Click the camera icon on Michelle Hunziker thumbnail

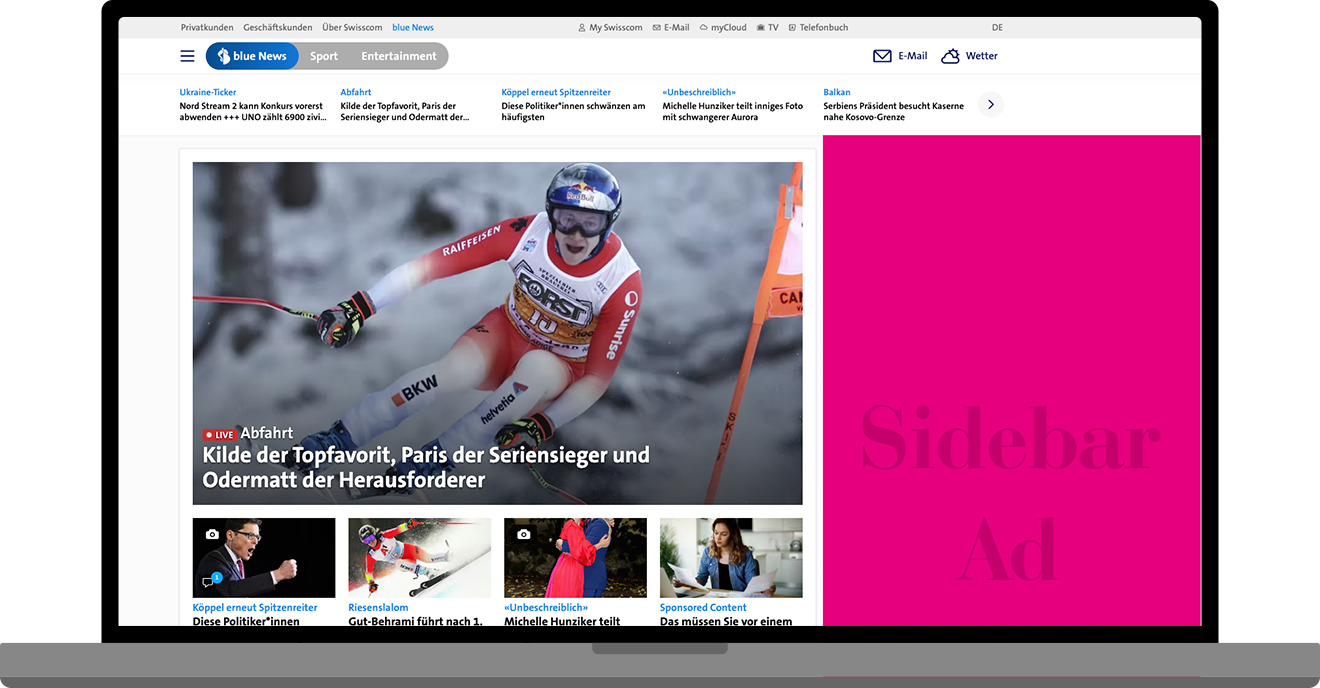522,534
